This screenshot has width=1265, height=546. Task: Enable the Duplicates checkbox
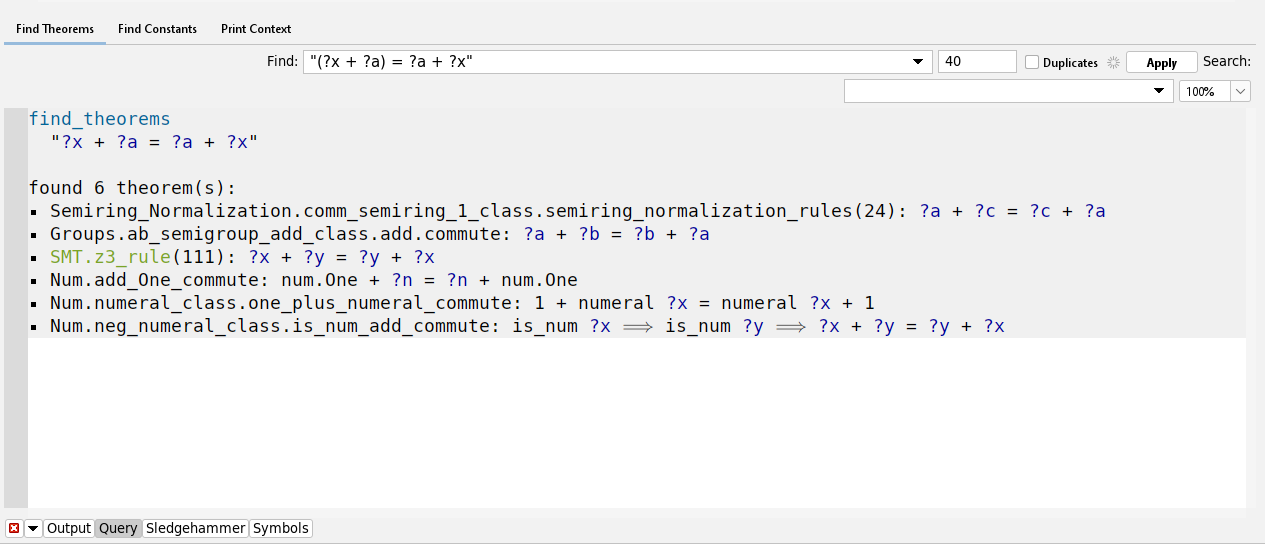(x=1032, y=62)
